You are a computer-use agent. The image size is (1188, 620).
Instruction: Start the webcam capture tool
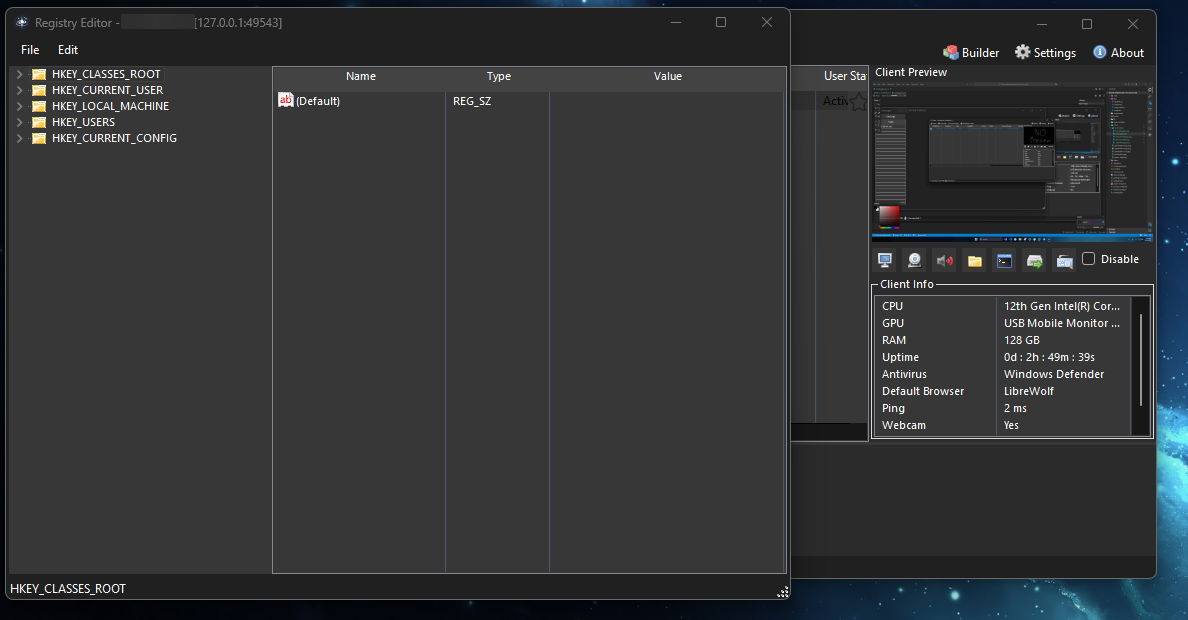[915, 259]
